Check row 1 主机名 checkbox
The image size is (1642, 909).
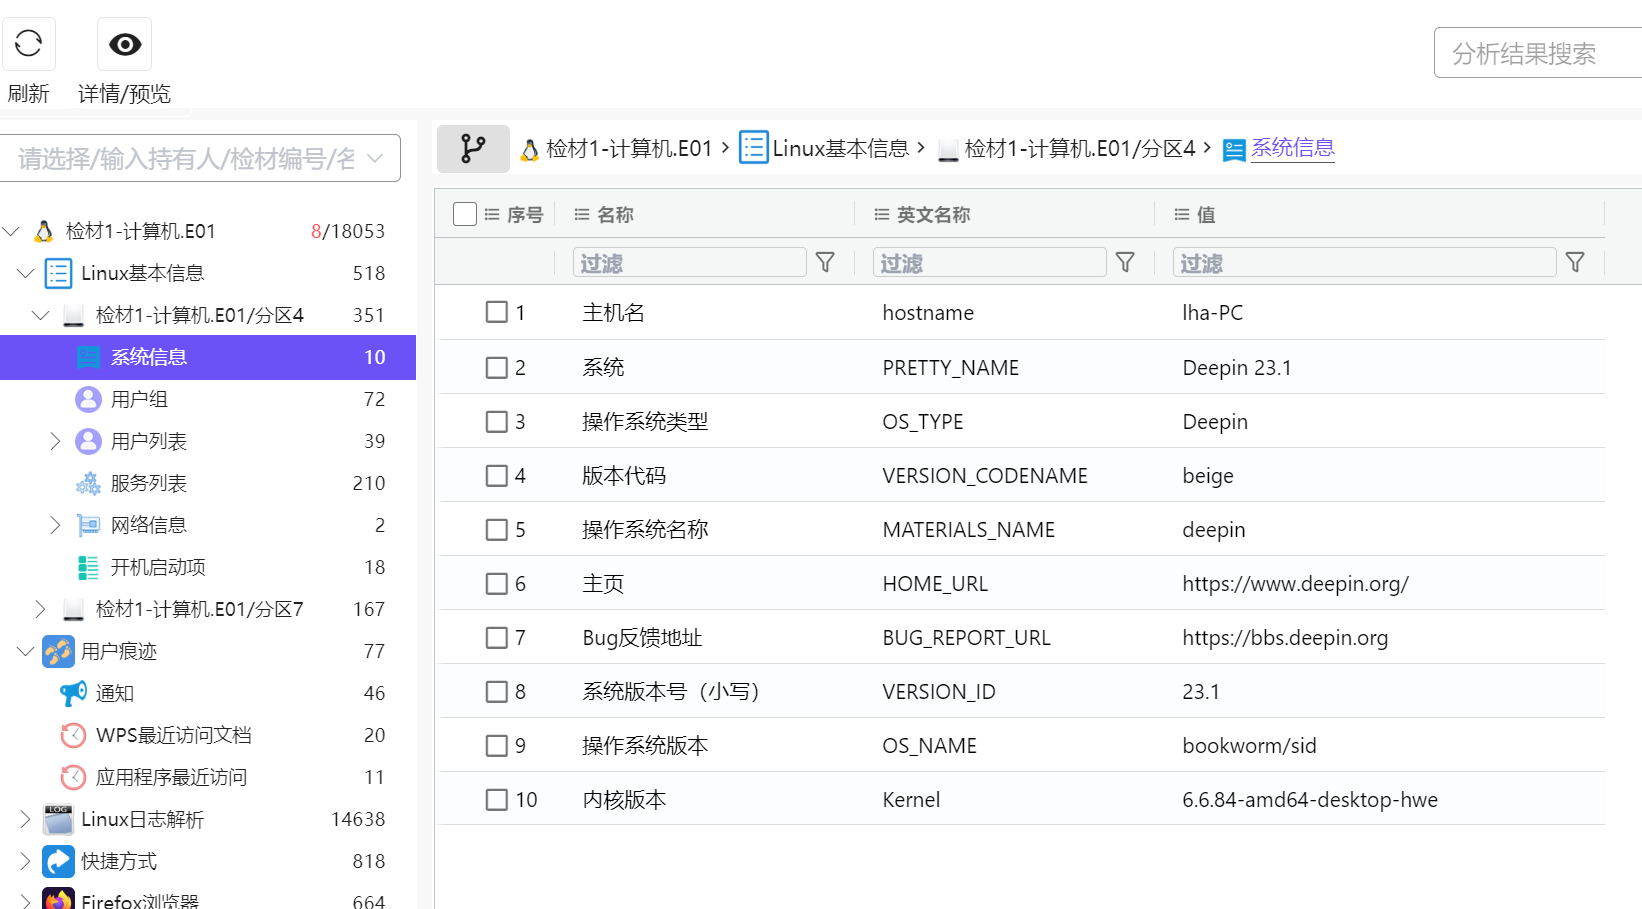click(496, 312)
